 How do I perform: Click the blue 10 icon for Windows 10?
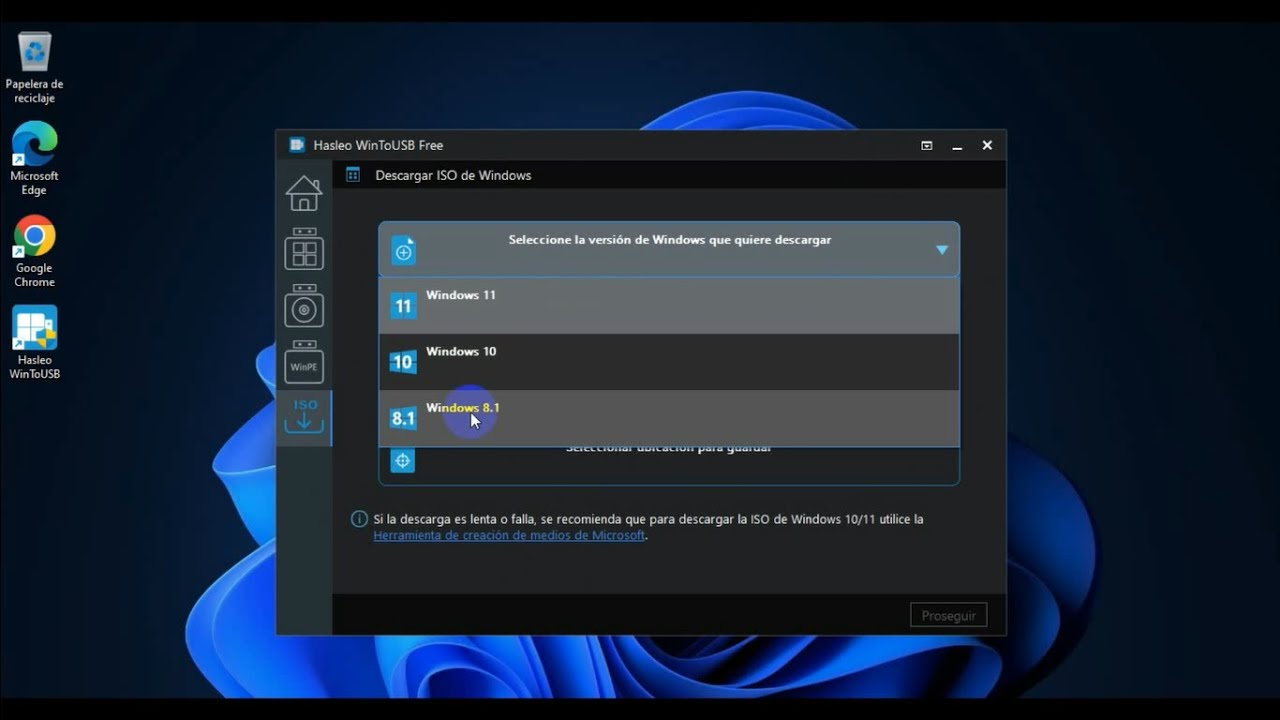coord(403,362)
